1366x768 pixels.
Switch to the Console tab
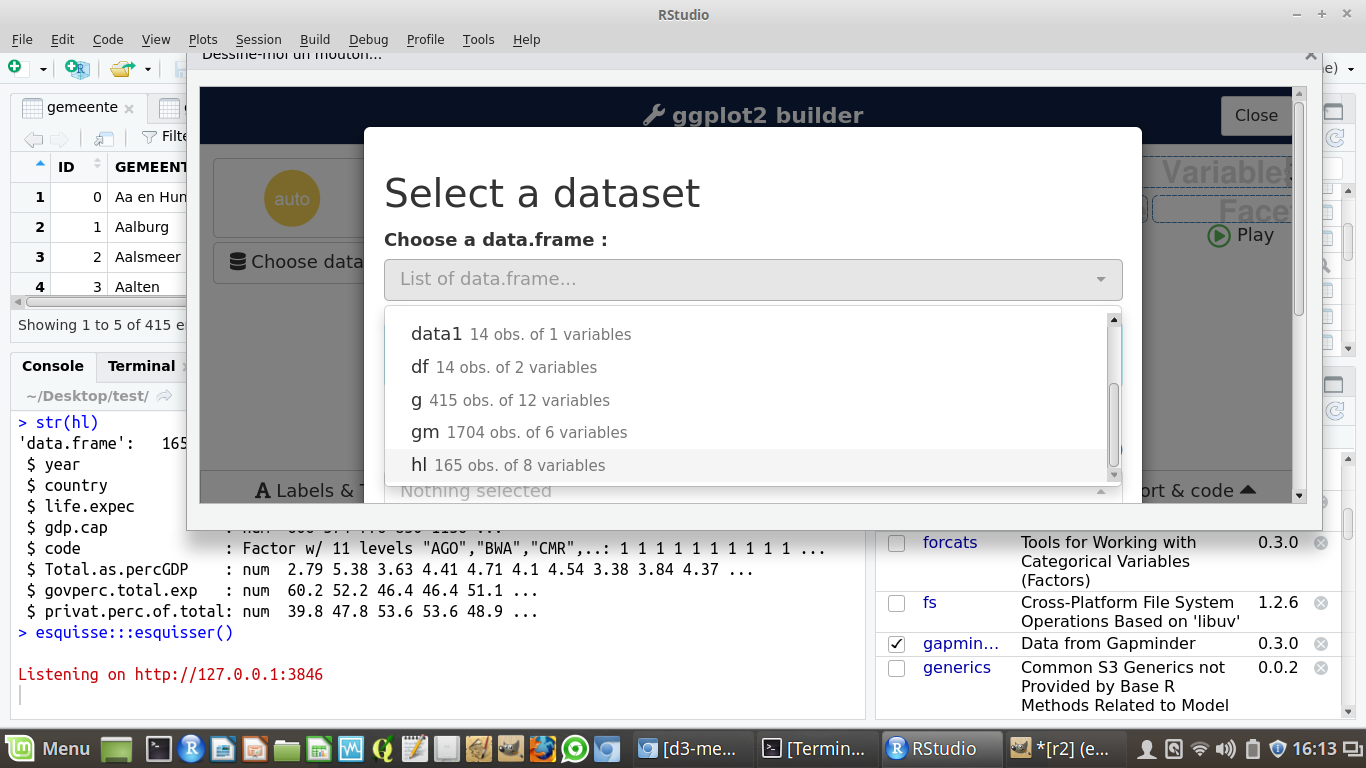(x=53, y=366)
